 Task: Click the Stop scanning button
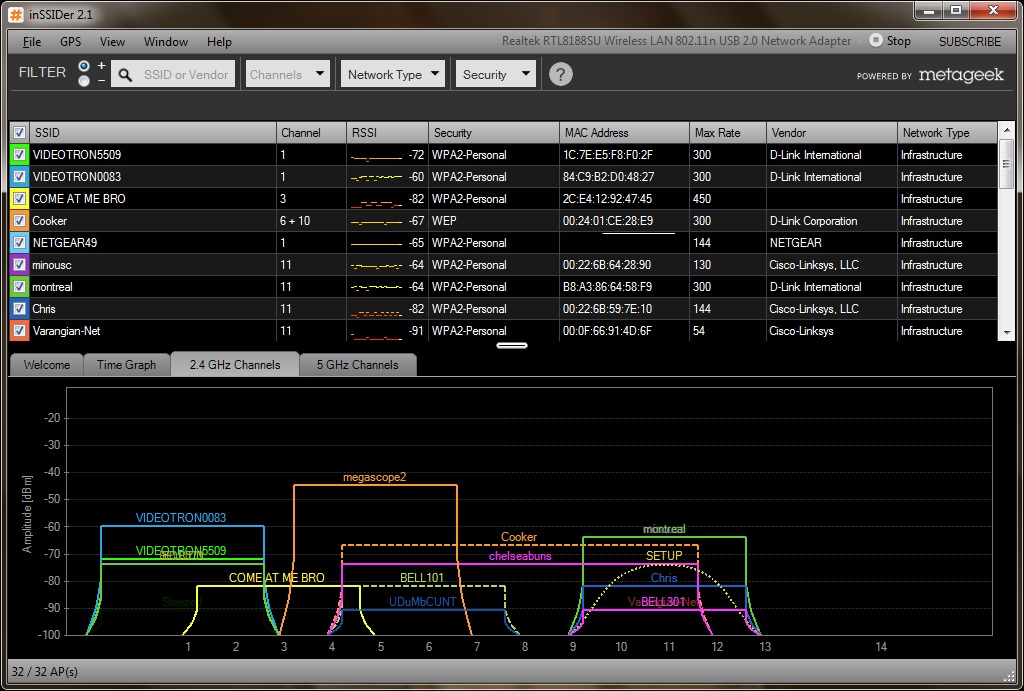pyautogui.click(x=889, y=41)
